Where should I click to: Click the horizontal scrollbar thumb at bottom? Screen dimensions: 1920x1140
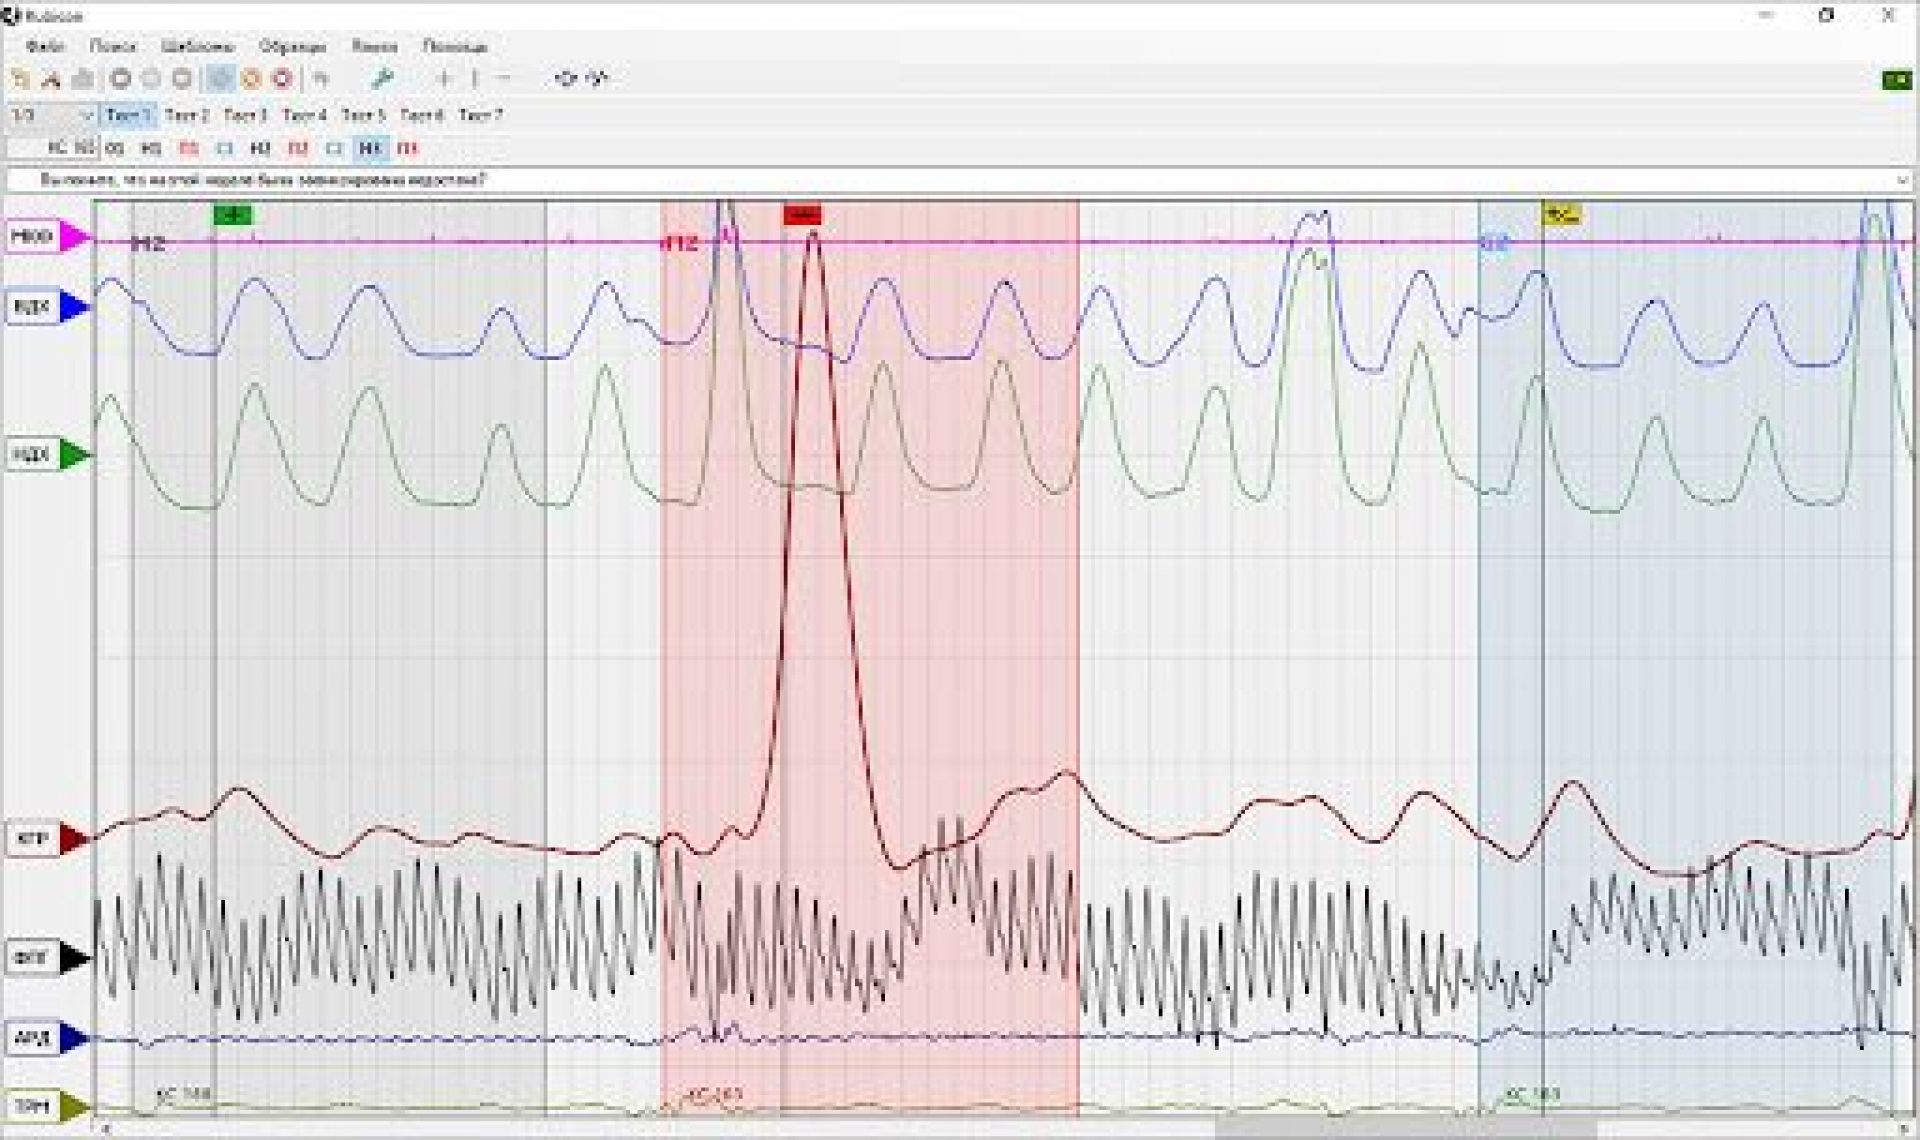coord(1405,1130)
